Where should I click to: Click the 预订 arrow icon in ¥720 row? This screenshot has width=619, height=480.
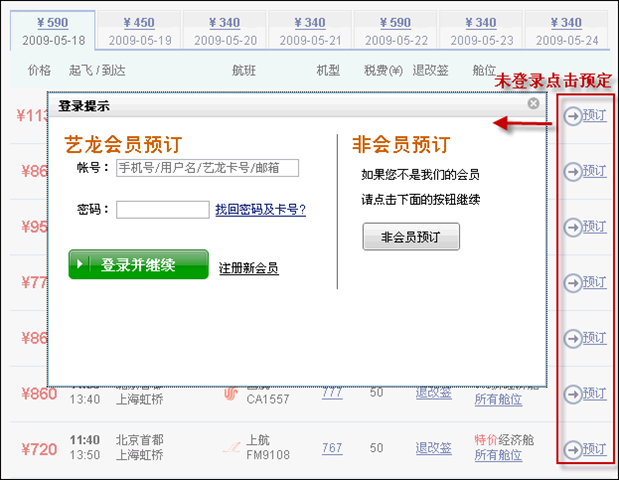coord(573,448)
